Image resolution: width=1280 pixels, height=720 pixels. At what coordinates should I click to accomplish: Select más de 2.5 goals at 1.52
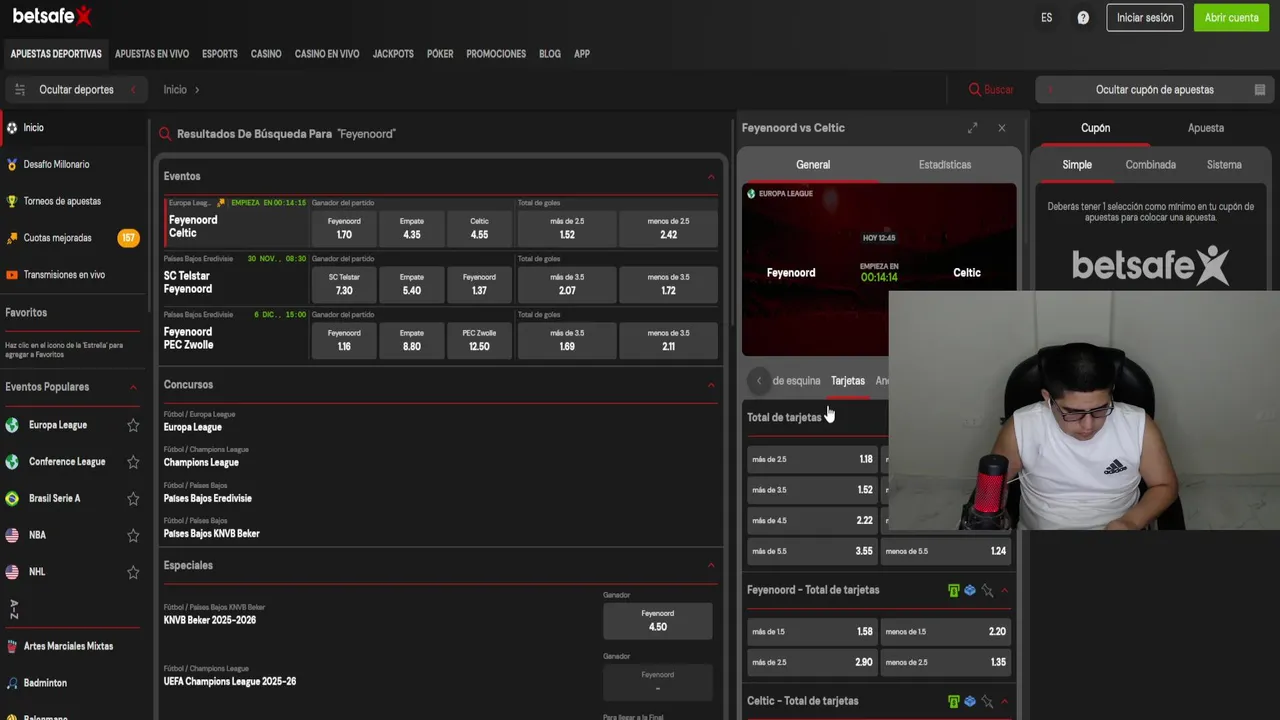click(567, 229)
